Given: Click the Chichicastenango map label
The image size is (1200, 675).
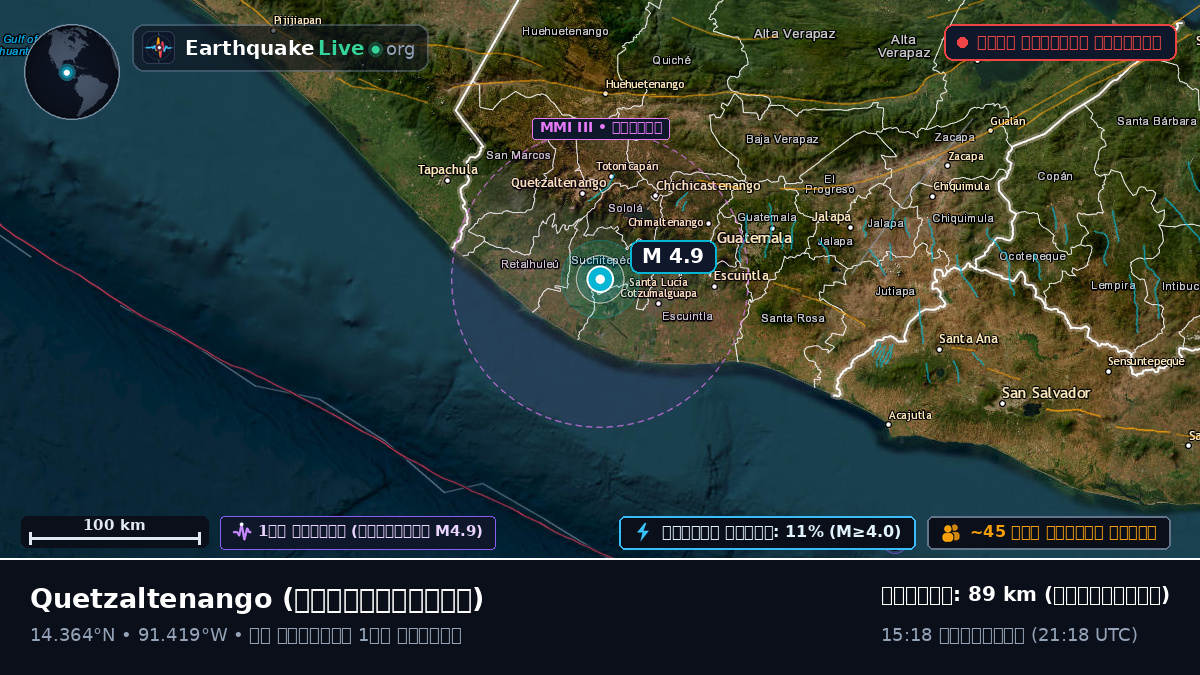Looking at the screenshot, I should click(708, 186).
